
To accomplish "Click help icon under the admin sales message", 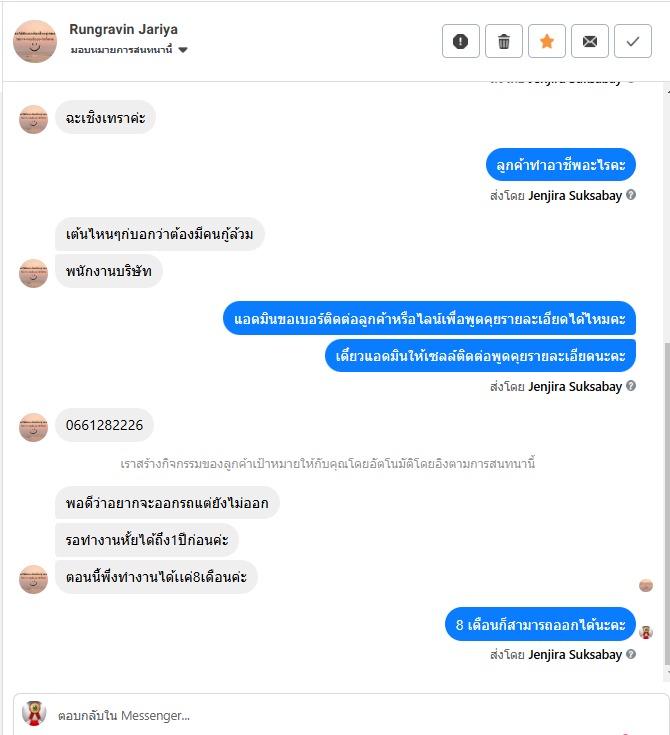I will [631, 386].
